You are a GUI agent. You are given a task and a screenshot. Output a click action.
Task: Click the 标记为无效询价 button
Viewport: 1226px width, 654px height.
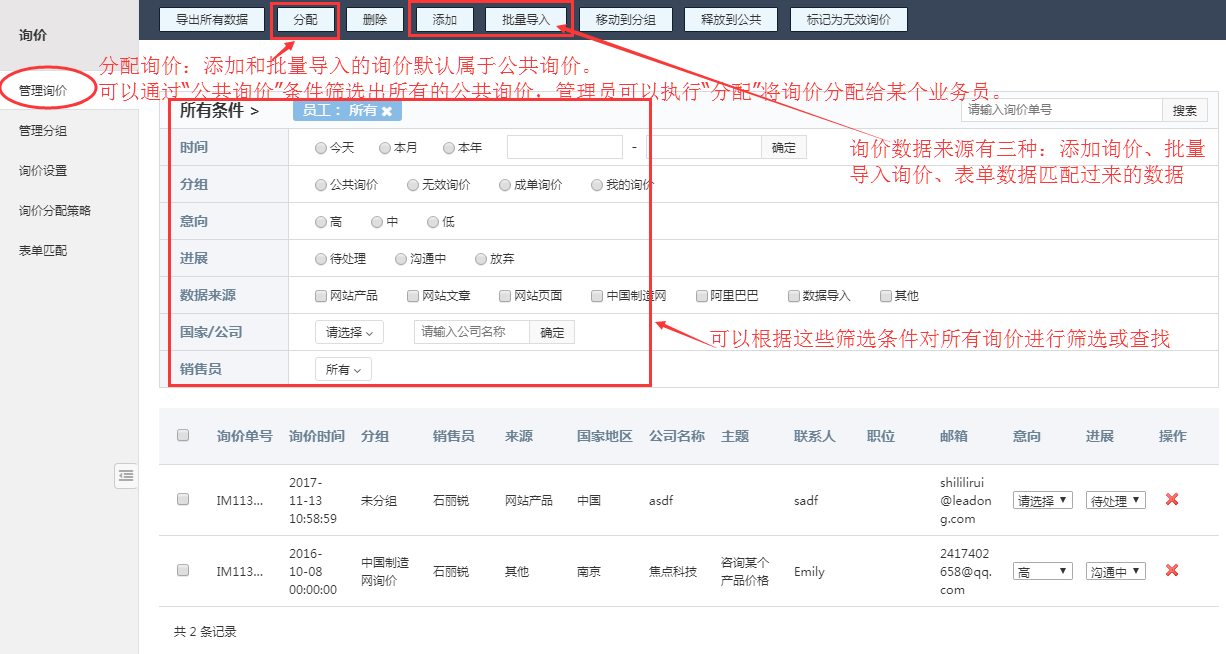coord(851,19)
